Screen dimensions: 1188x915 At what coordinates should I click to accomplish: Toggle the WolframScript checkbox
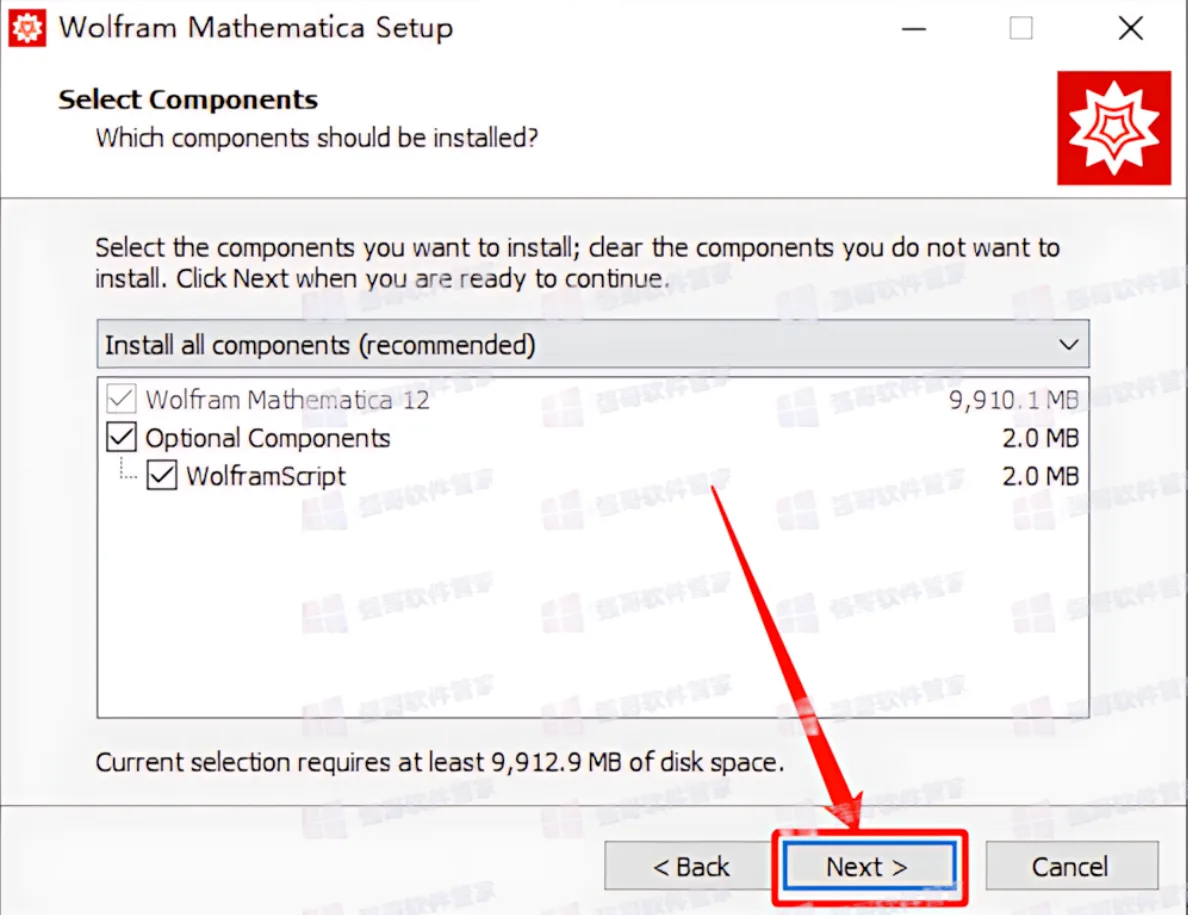pyautogui.click(x=161, y=475)
